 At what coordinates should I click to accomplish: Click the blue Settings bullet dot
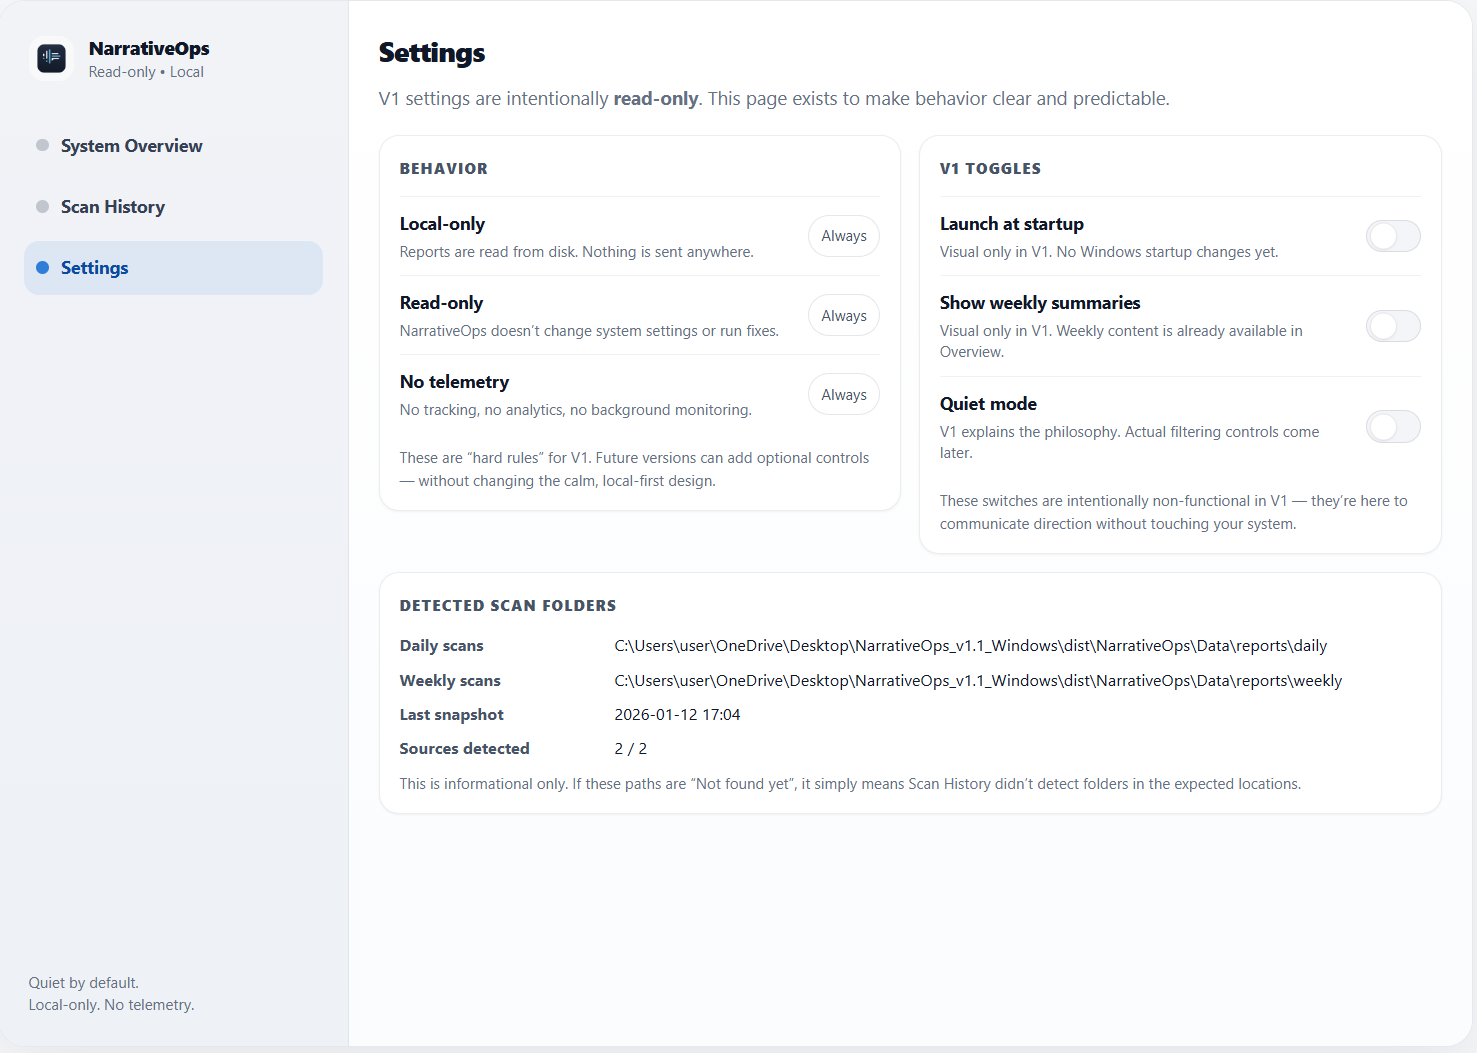(42, 267)
